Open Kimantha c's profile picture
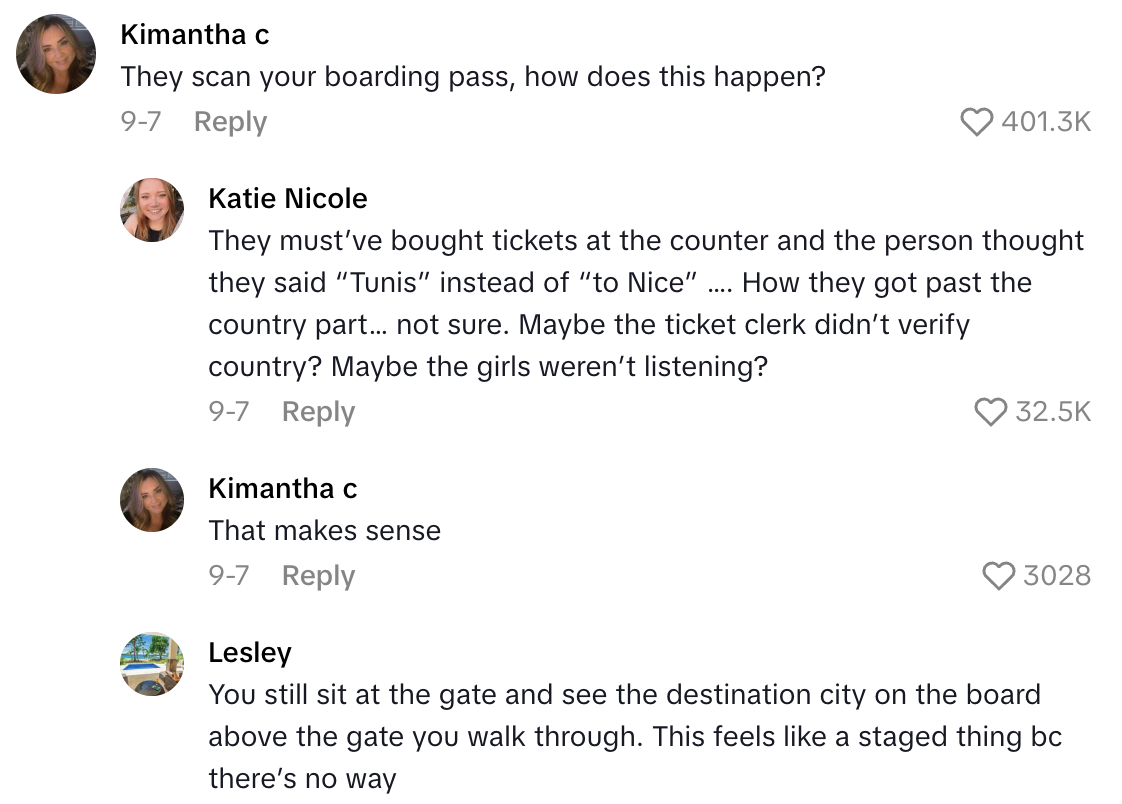 pyautogui.click(x=56, y=54)
